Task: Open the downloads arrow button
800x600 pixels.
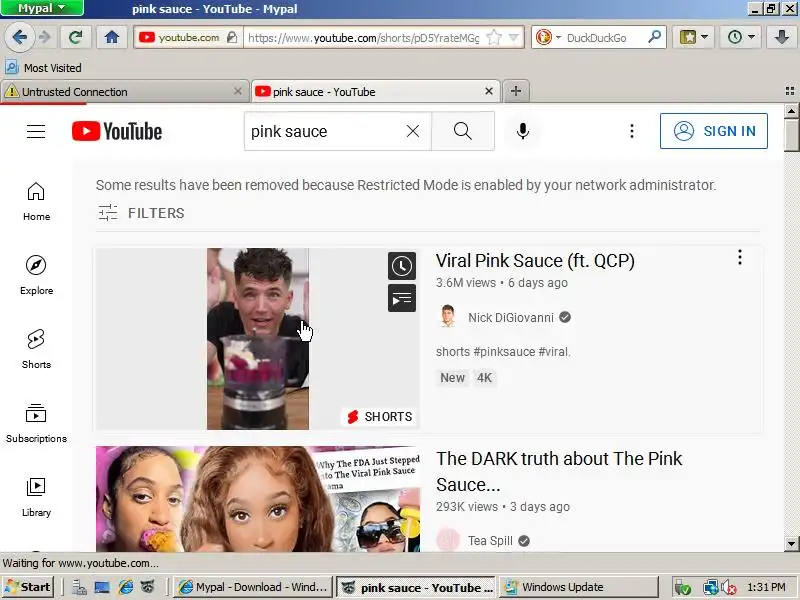Action: tap(781, 37)
